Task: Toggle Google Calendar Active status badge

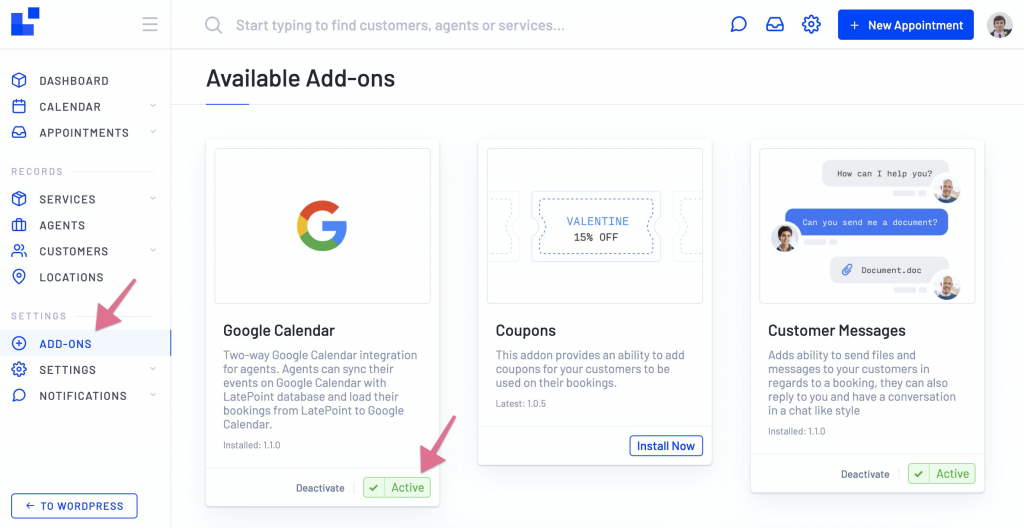Action: point(397,487)
